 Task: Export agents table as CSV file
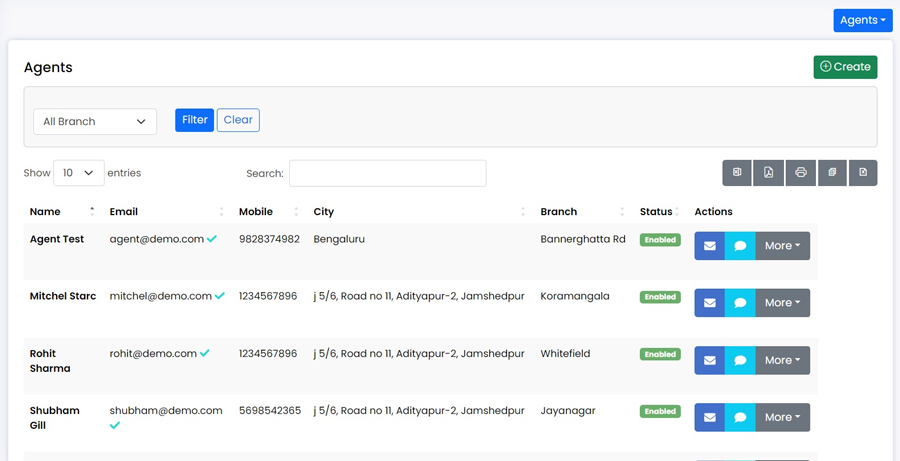tap(863, 173)
